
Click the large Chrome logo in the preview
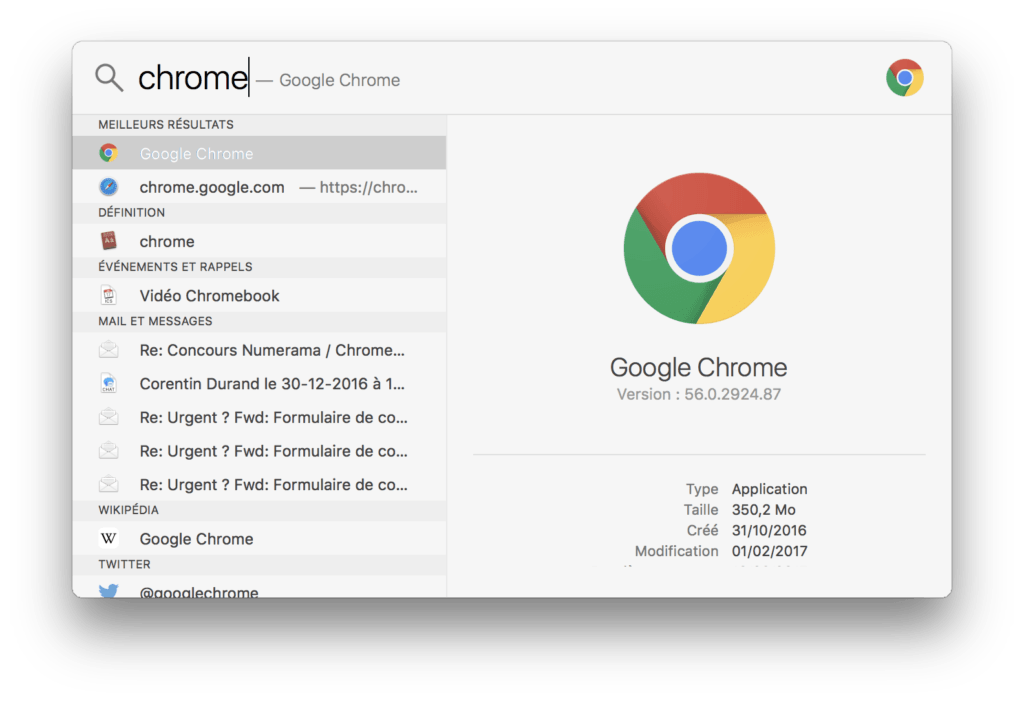[699, 248]
